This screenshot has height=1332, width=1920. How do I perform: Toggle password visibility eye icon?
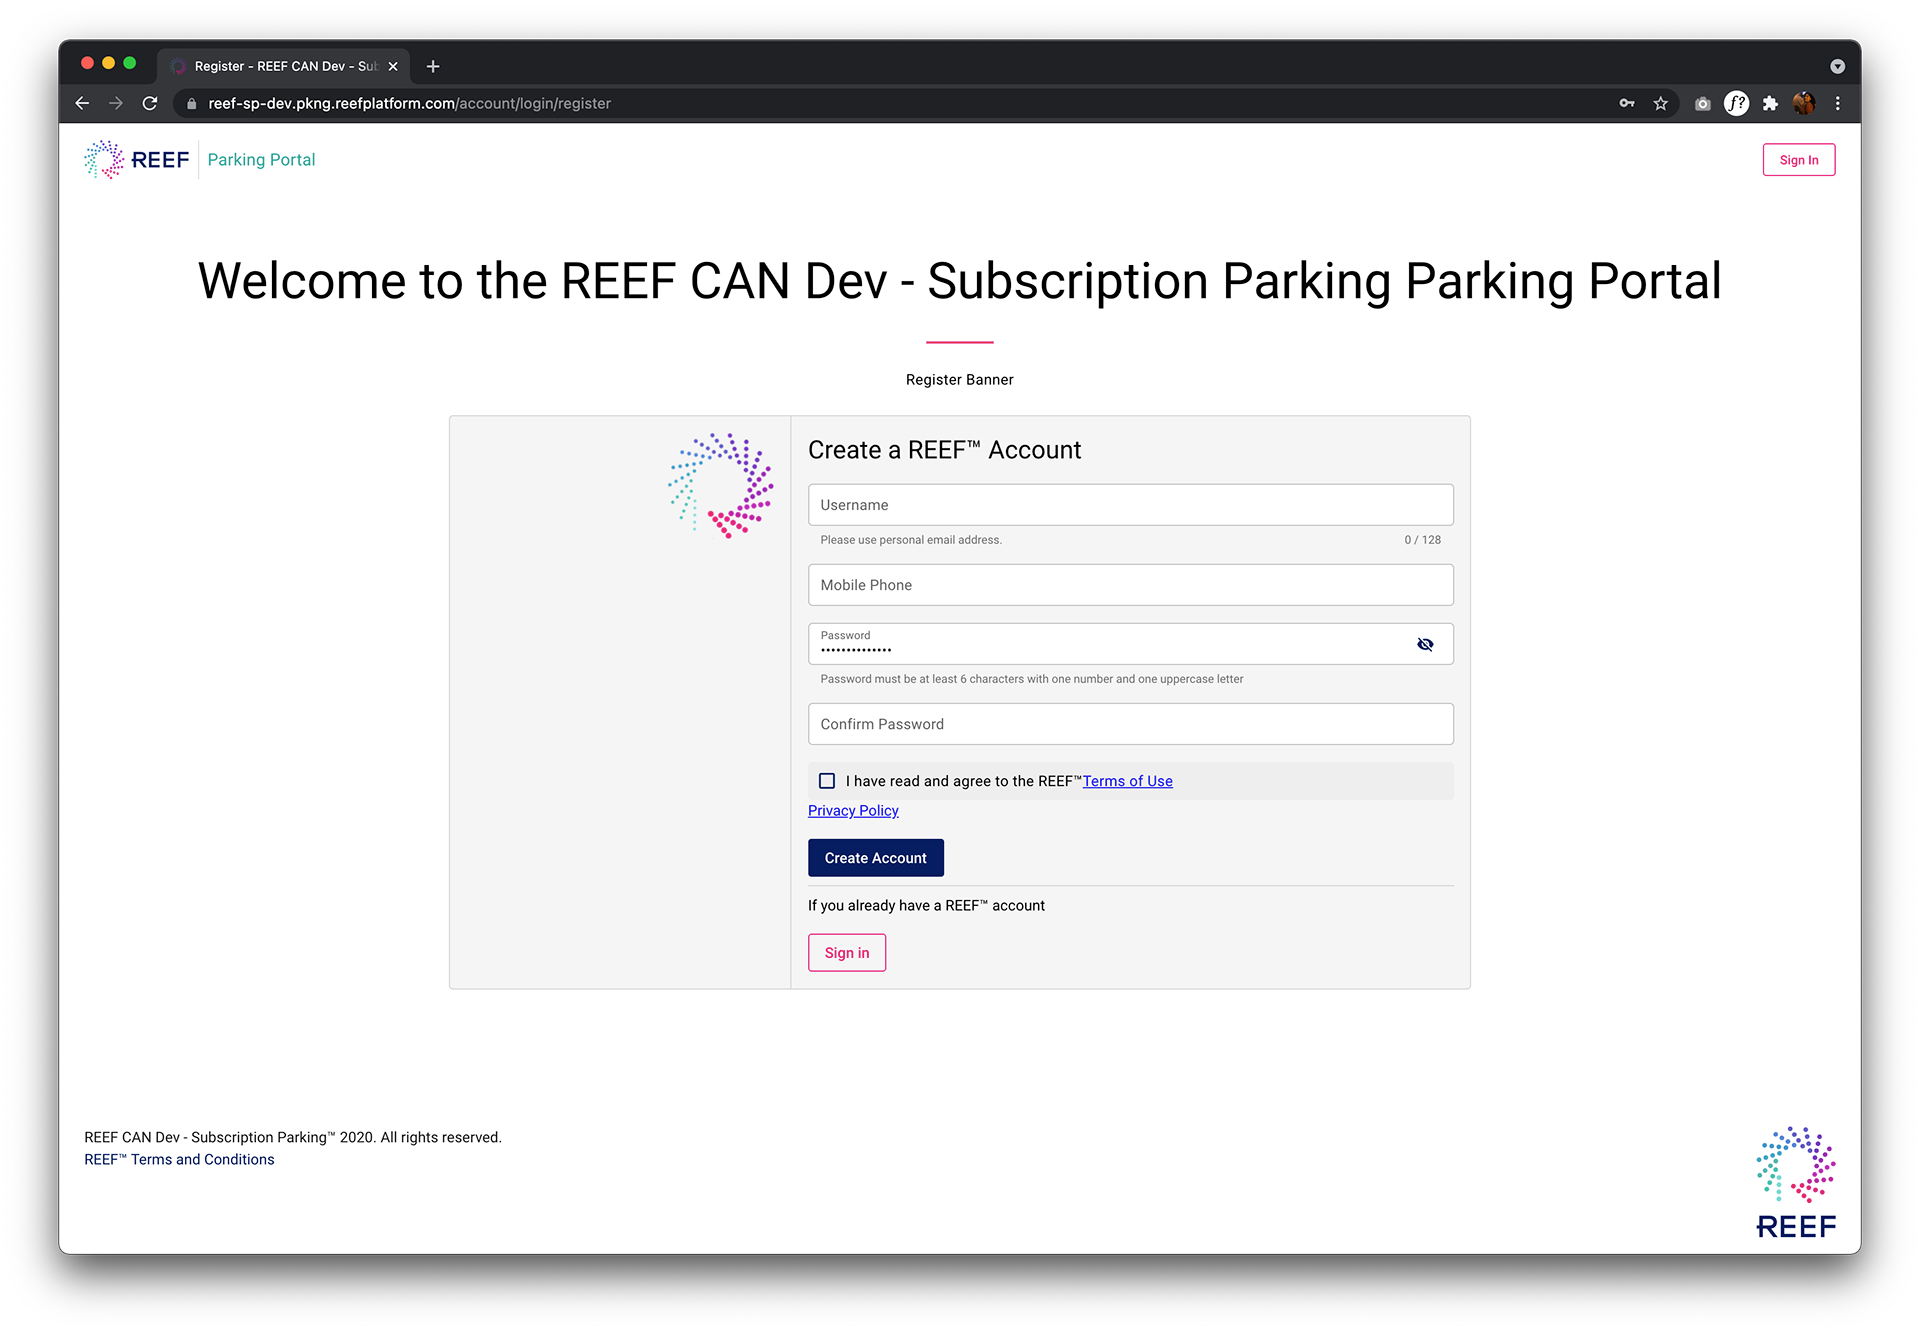click(x=1425, y=644)
